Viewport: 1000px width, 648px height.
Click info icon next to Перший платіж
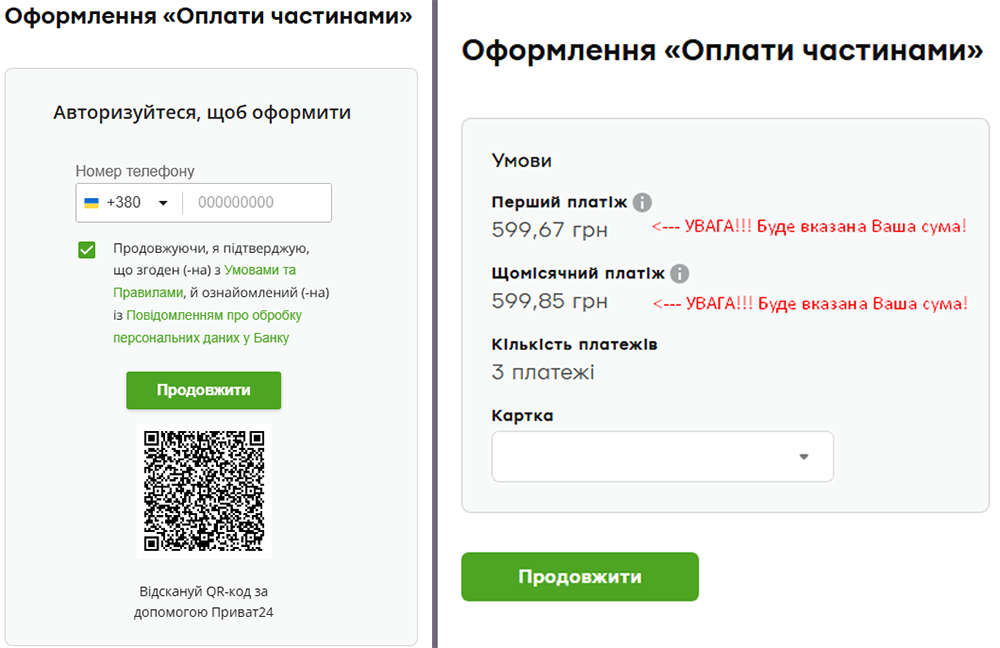click(x=644, y=201)
